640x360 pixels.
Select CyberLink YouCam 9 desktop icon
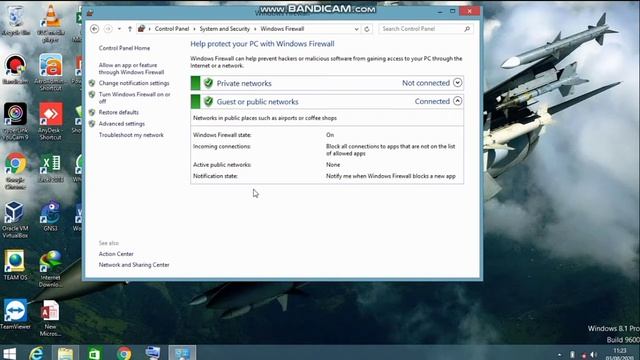coord(16,122)
